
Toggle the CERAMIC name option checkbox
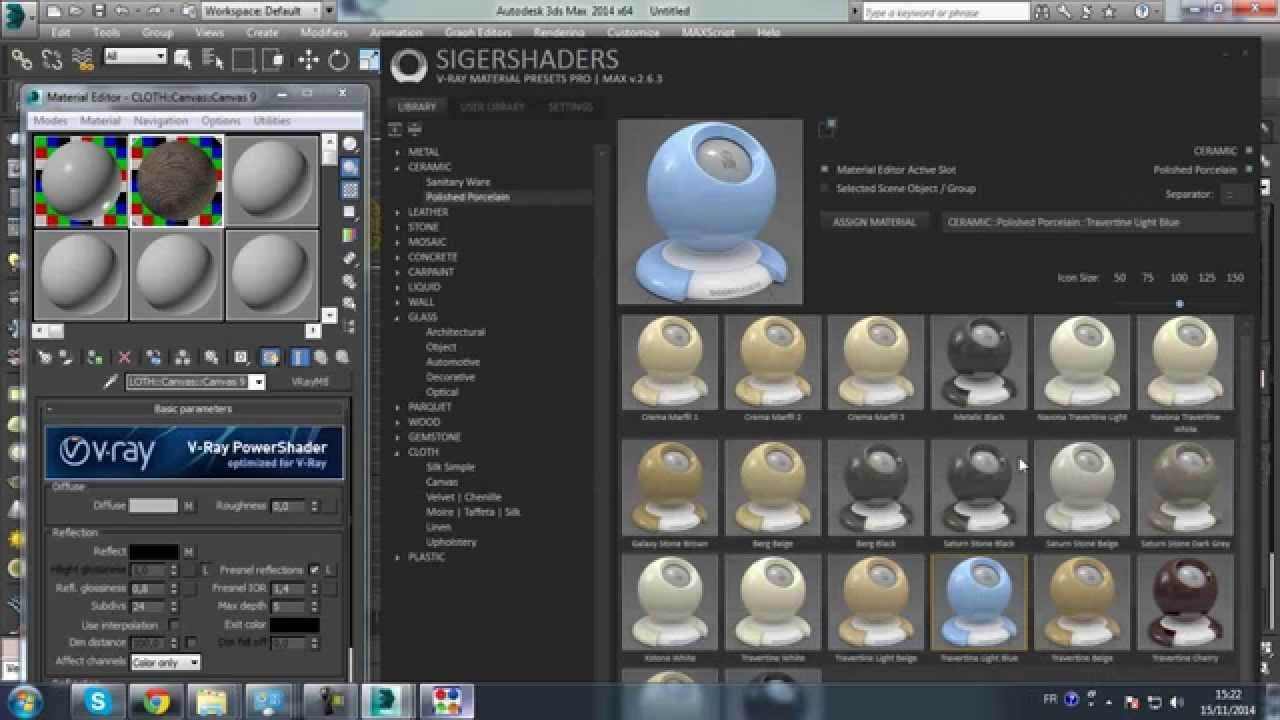tap(1249, 151)
